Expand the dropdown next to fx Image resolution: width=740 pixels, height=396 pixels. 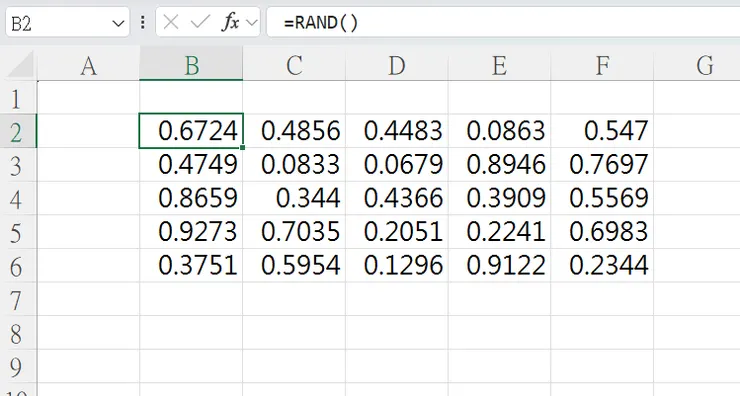click(252, 22)
